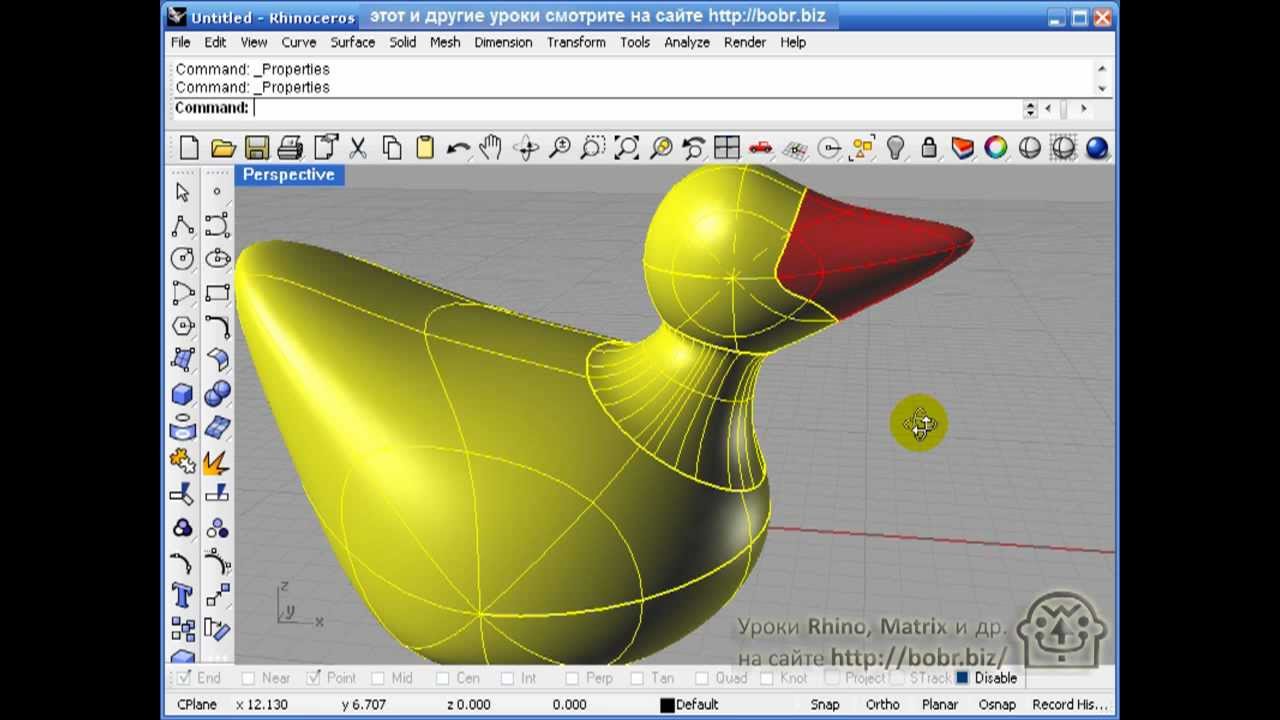Toggle Snap in the status bar
This screenshot has height=720, width=1280.
click(825, 704)
